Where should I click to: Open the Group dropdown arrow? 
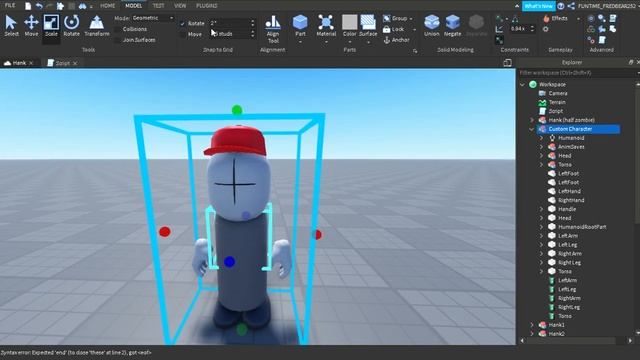(x=411, y=18)
